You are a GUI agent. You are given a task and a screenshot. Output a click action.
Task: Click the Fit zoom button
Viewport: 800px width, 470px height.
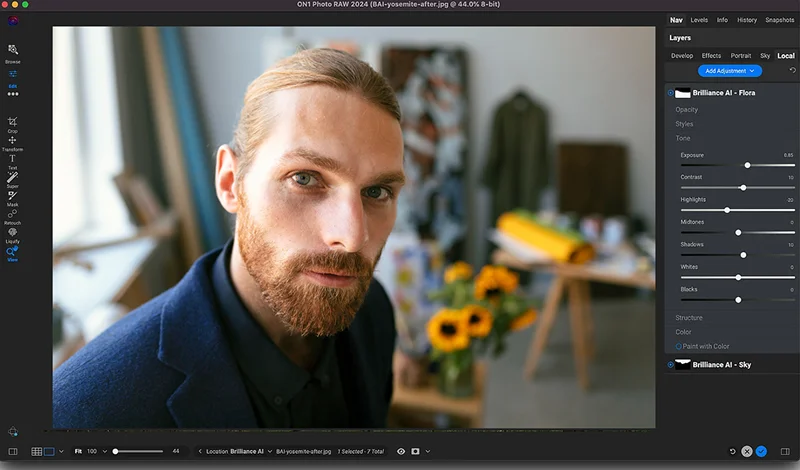click(x=77, y=452)
